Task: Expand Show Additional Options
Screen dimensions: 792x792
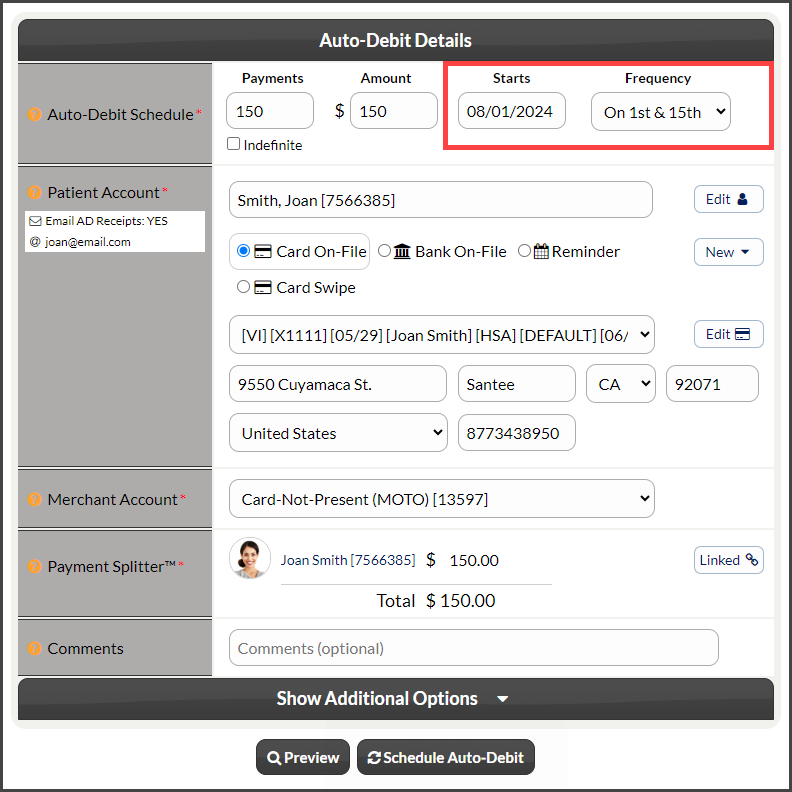Action: click(395, 699)
